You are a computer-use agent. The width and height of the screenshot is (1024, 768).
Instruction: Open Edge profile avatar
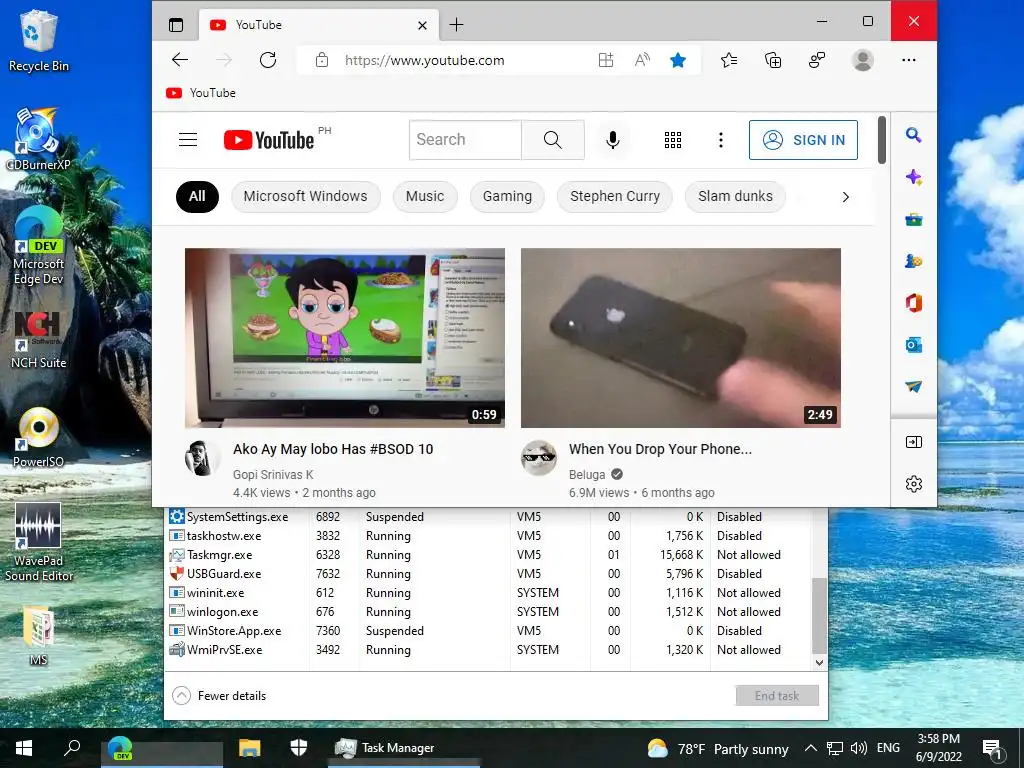tap(863, 60)
